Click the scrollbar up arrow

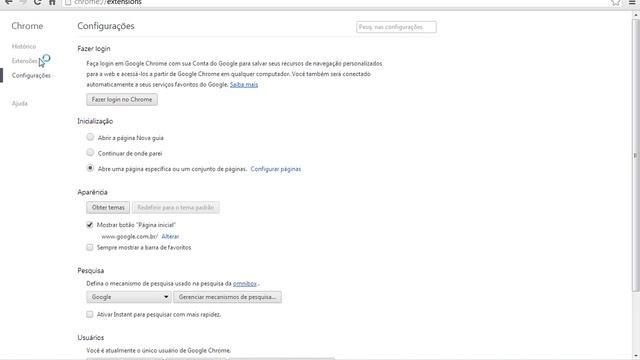[635, 15]
